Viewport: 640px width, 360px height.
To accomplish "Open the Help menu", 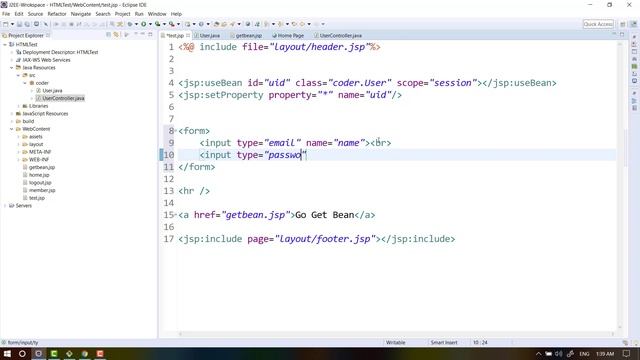I will pos(176,14).
